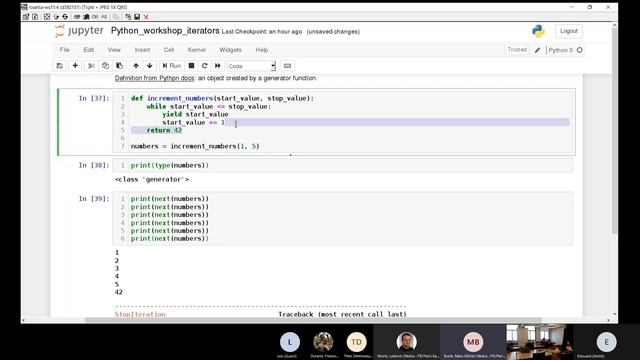640x360 pixels.
Task: Open the cell type Code dropdown
Action: pyautogui.click(x=251, y=66)
